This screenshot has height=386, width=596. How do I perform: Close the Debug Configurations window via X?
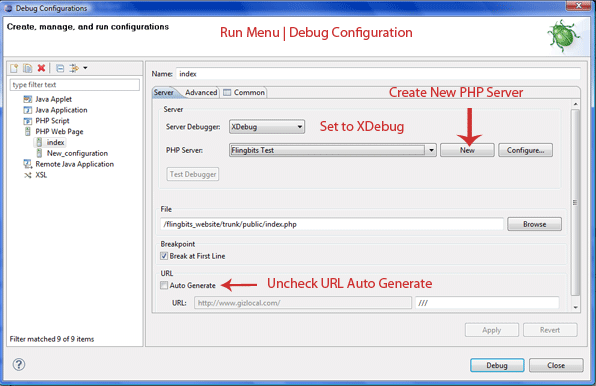click(x=578, y=5)
